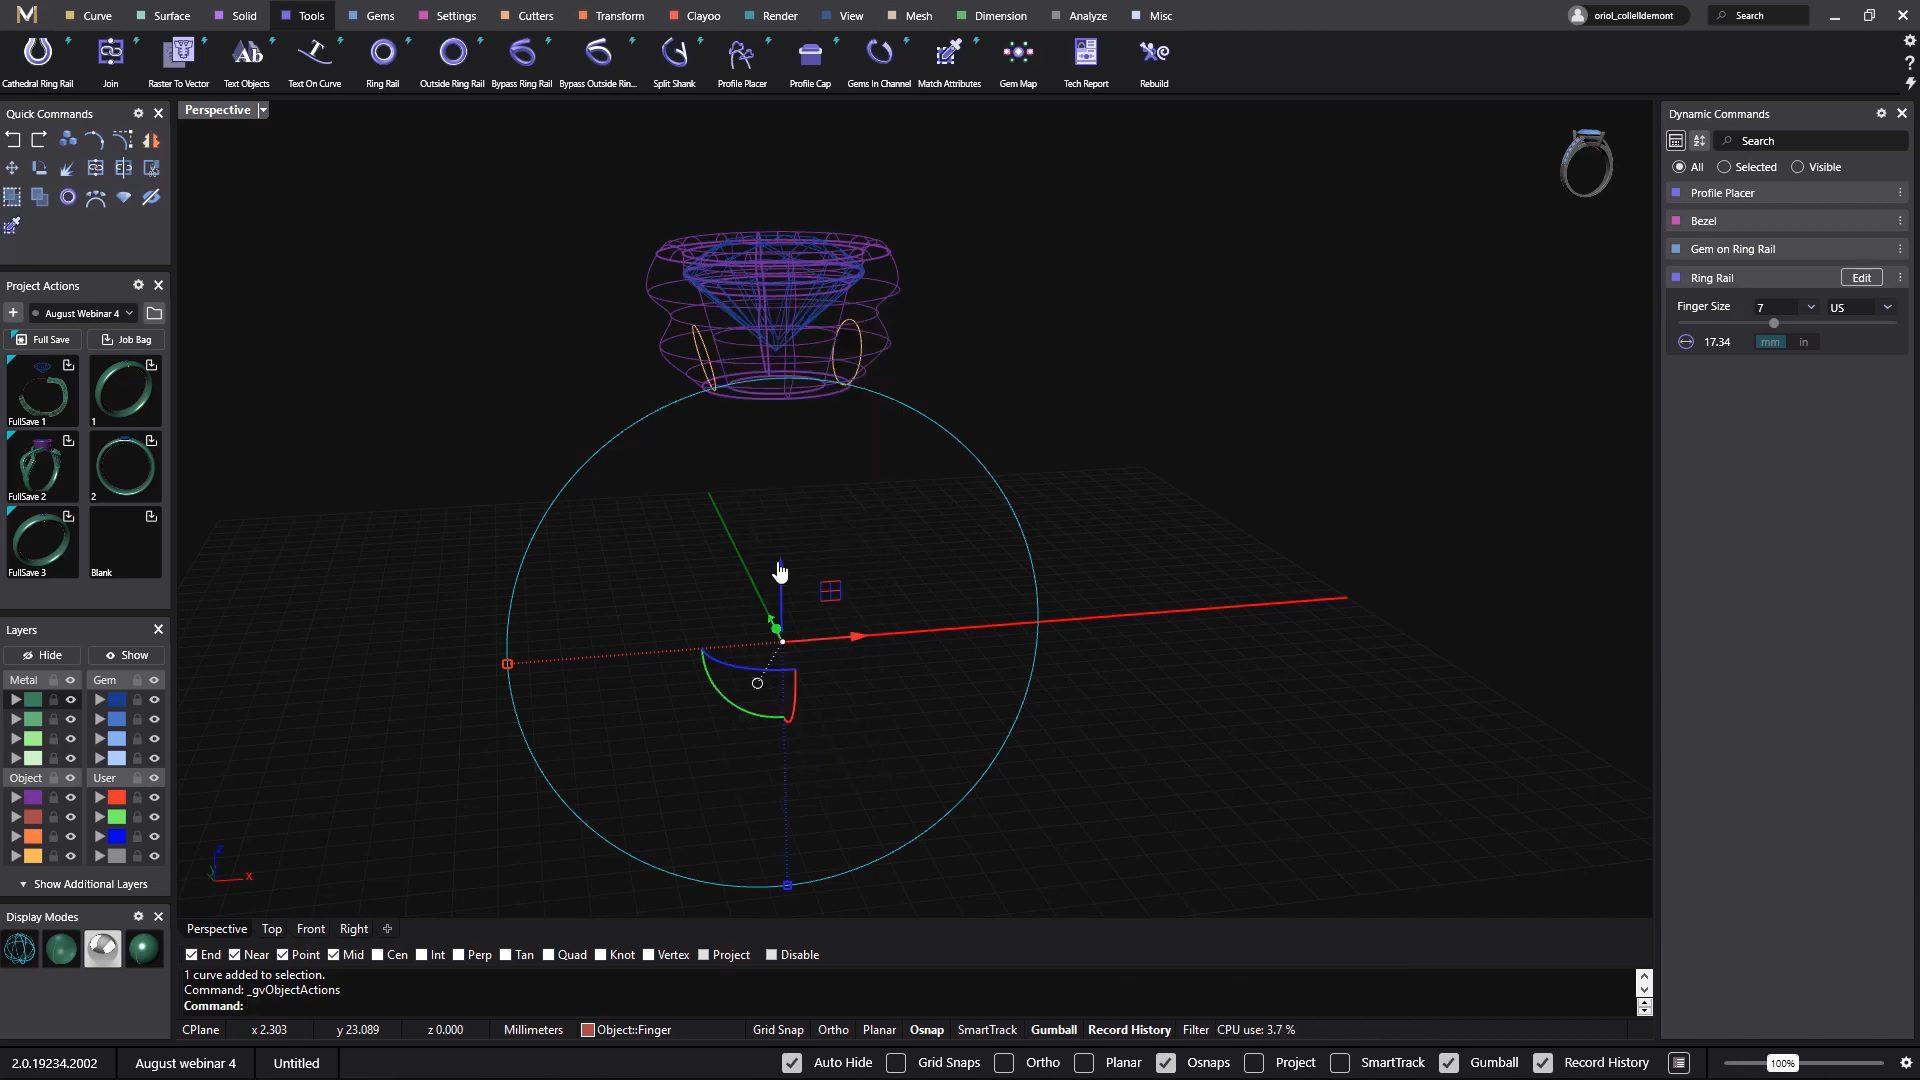The height and width of the screenshot is (1080, 1920).
Task: Open the Finger Size number dropdown
Action: click(1810, 307)
